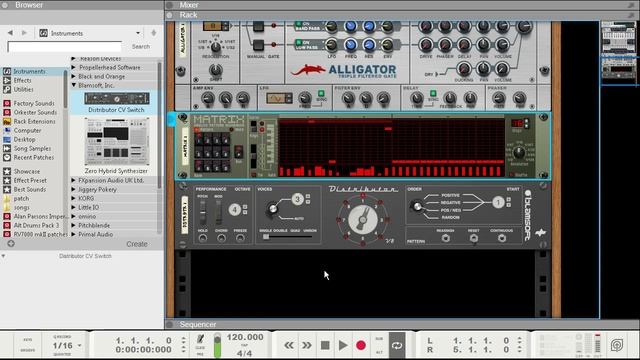Select Effects in browser sidebar
The width and height of the screenshot is (640, 360).
tap(22, 80)
